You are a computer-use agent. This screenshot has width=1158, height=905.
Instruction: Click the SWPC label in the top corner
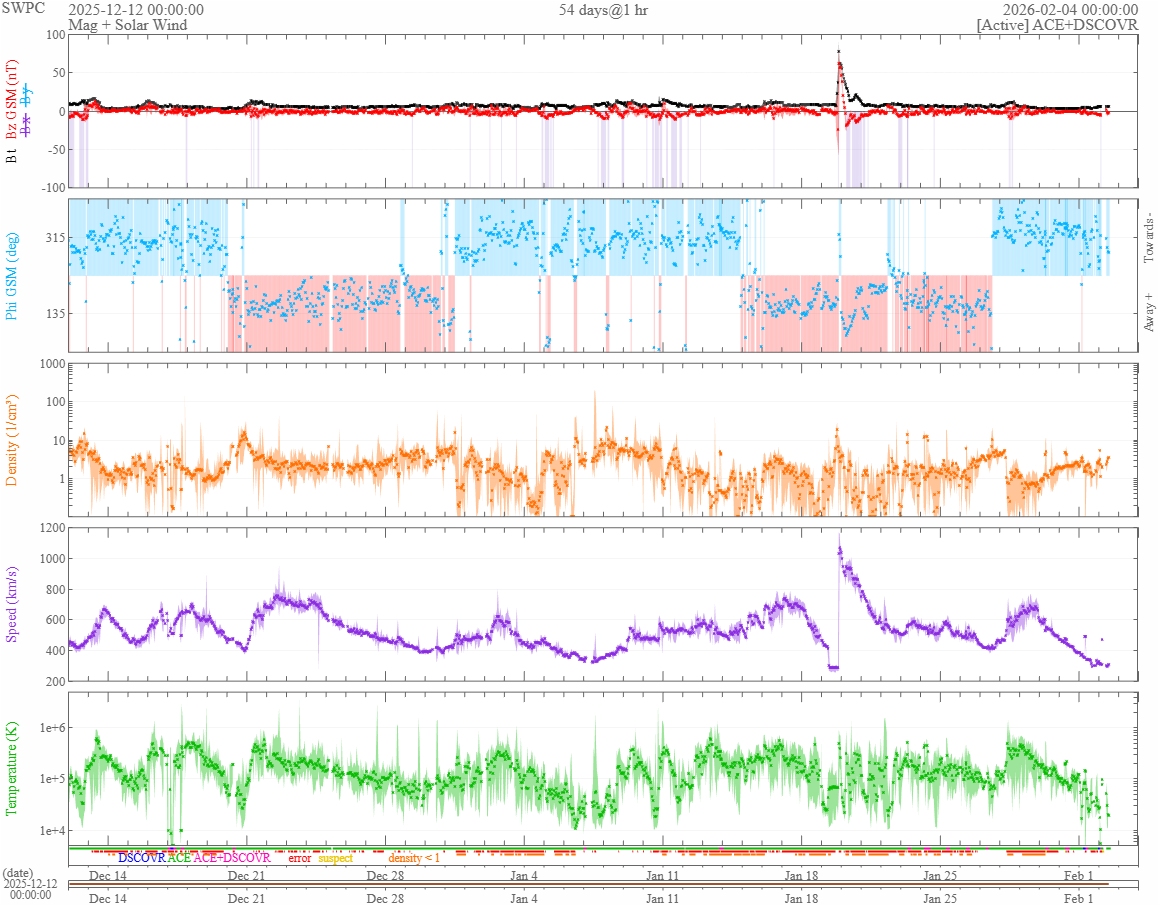coord(23,8)
